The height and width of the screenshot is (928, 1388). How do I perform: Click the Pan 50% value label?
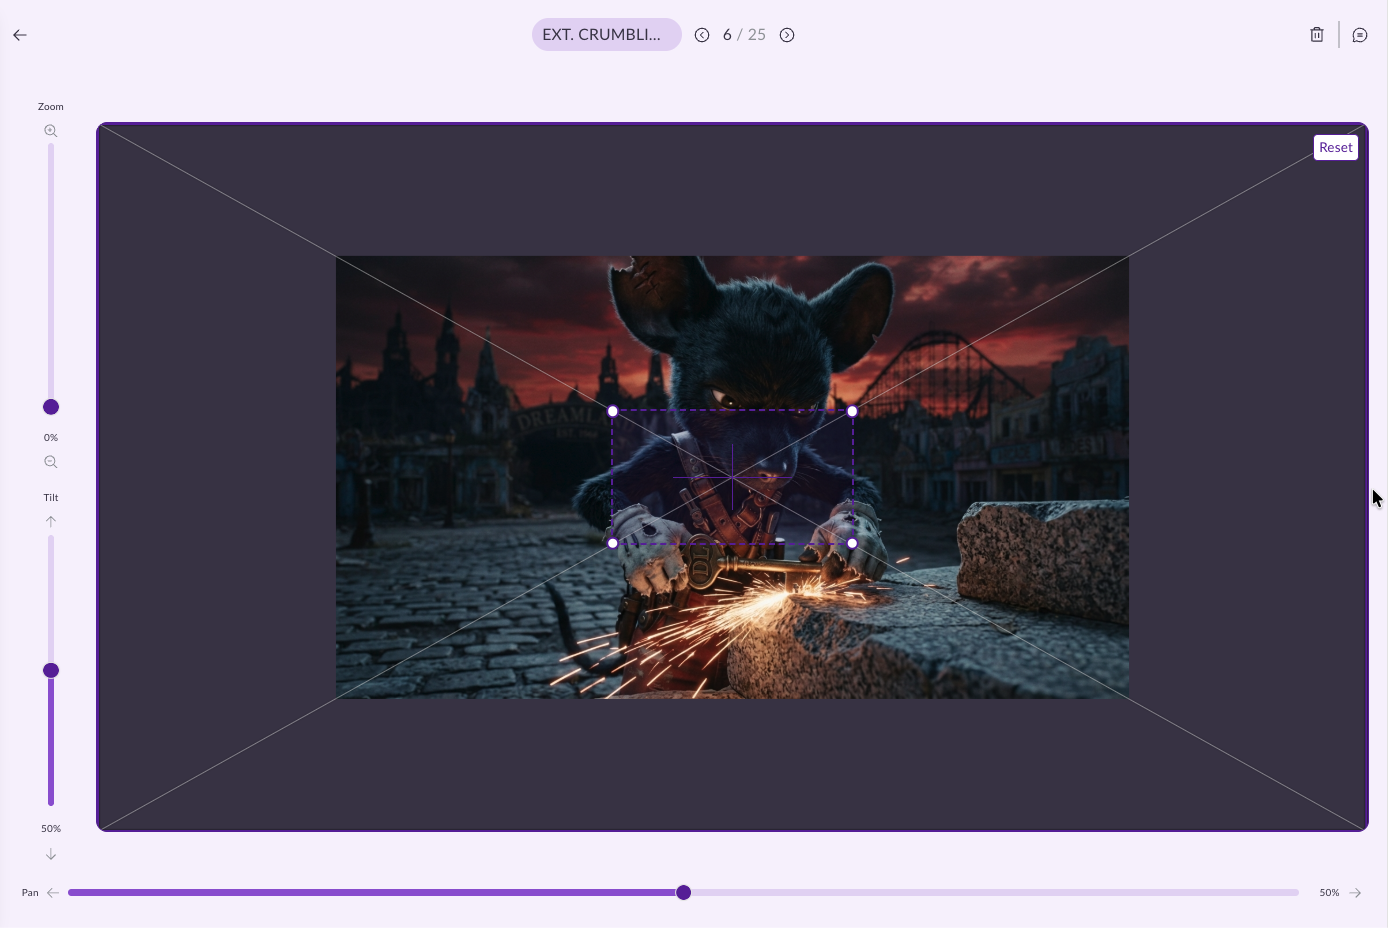1329,893
